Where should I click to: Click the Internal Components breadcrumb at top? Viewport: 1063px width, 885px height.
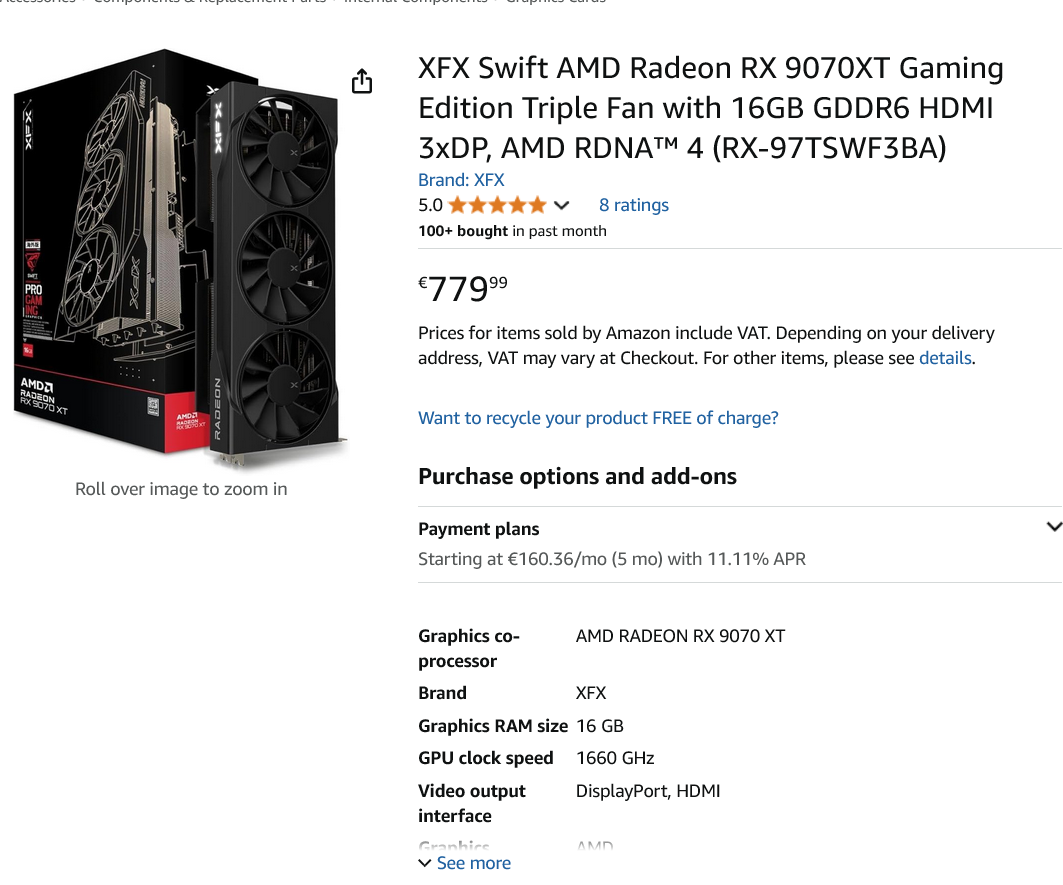pyautogui.click(x=415, y=1)
